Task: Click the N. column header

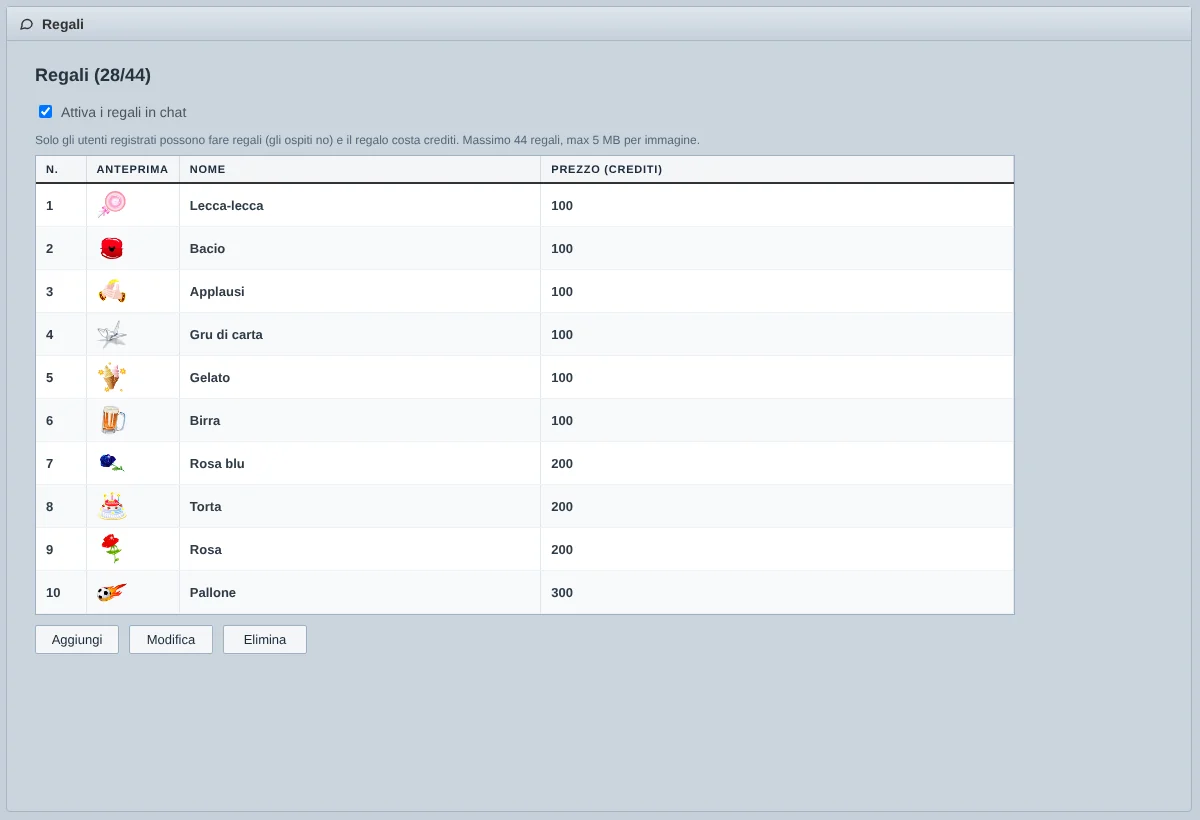Action: tap(61, 169)
